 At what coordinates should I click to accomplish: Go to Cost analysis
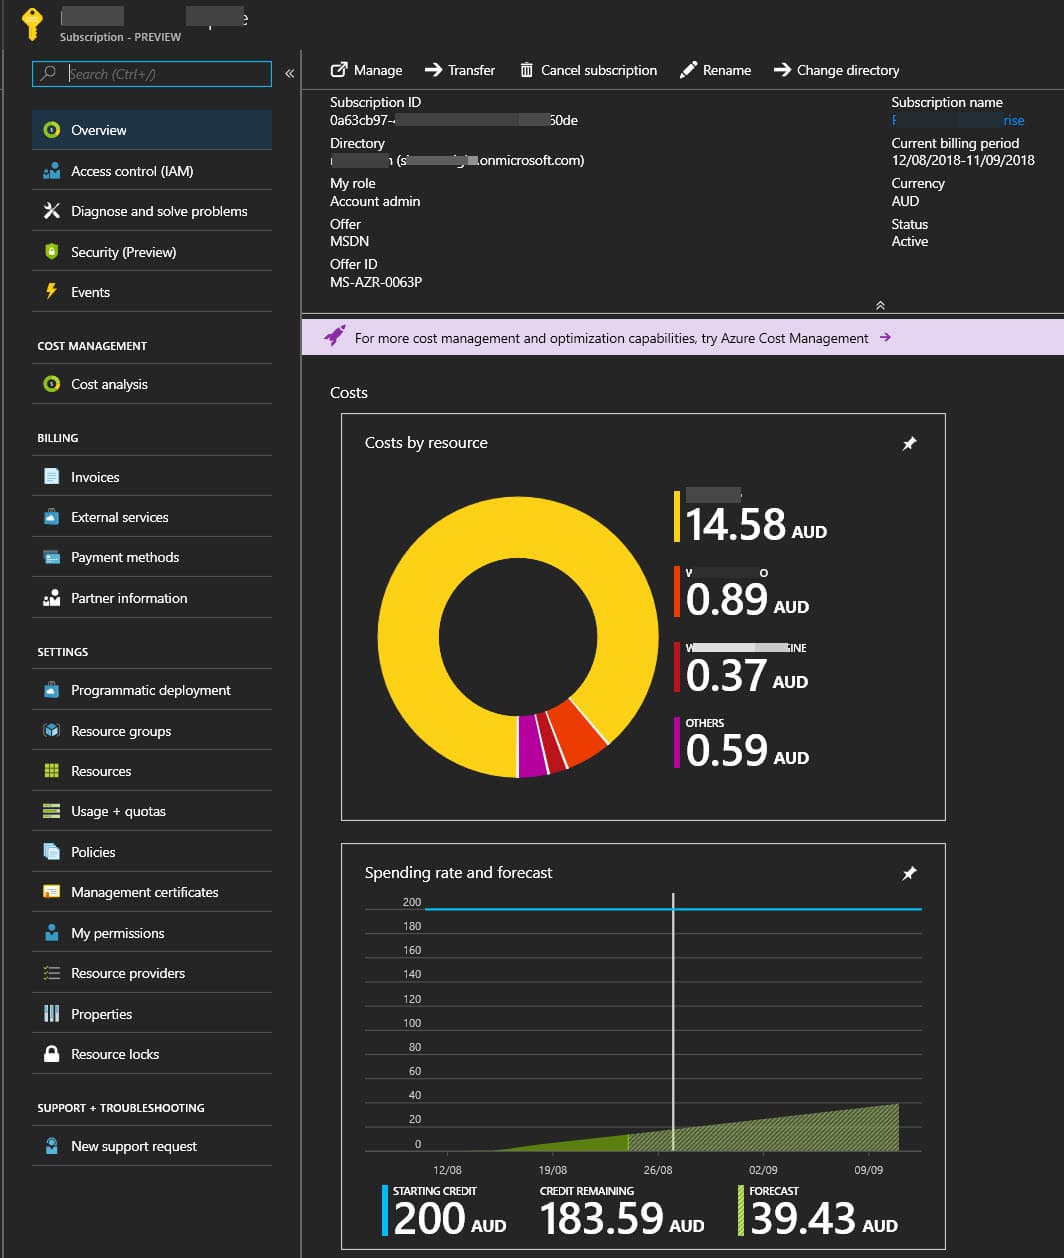click(152, 384)
